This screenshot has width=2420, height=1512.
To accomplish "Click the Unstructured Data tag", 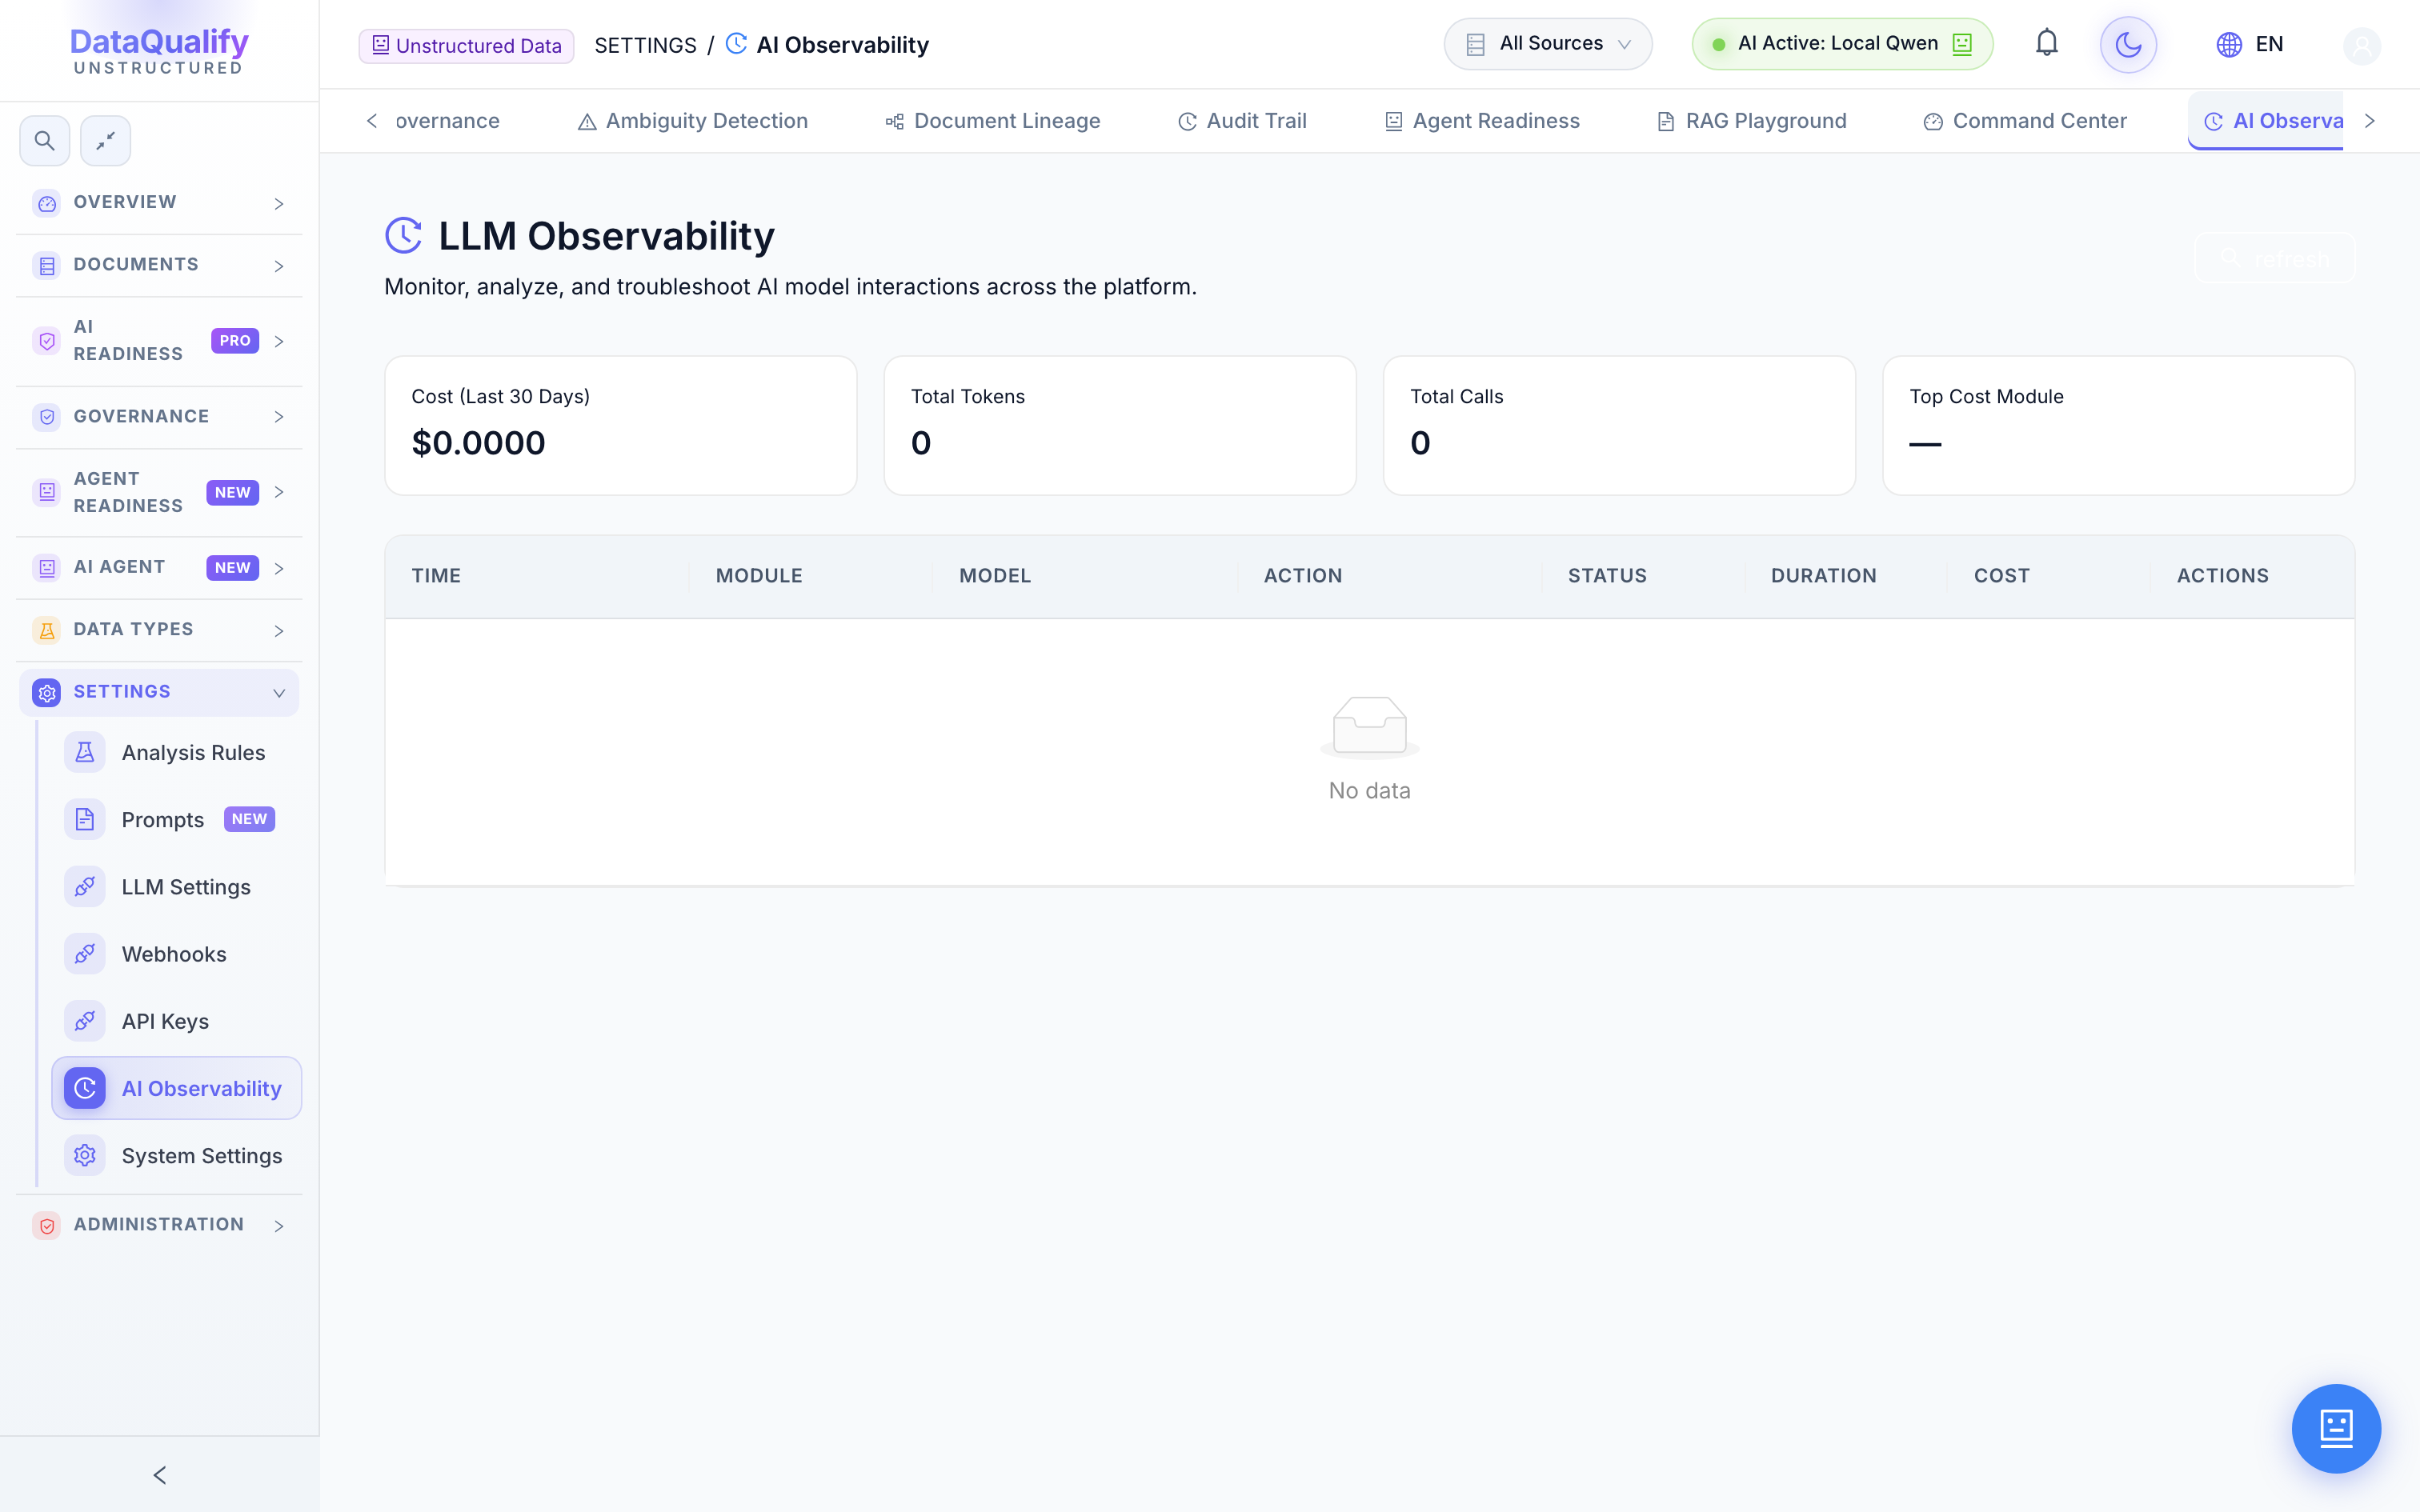I will click(x=466, y=46).
